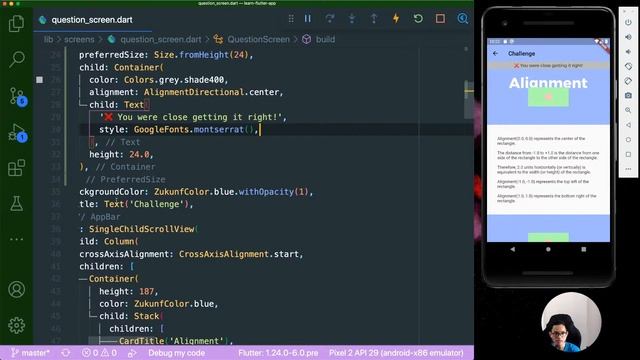This screenshot has height=360, width=640.
Task: Click 'lib' in the breadcrumb
Action: point(48,39)
